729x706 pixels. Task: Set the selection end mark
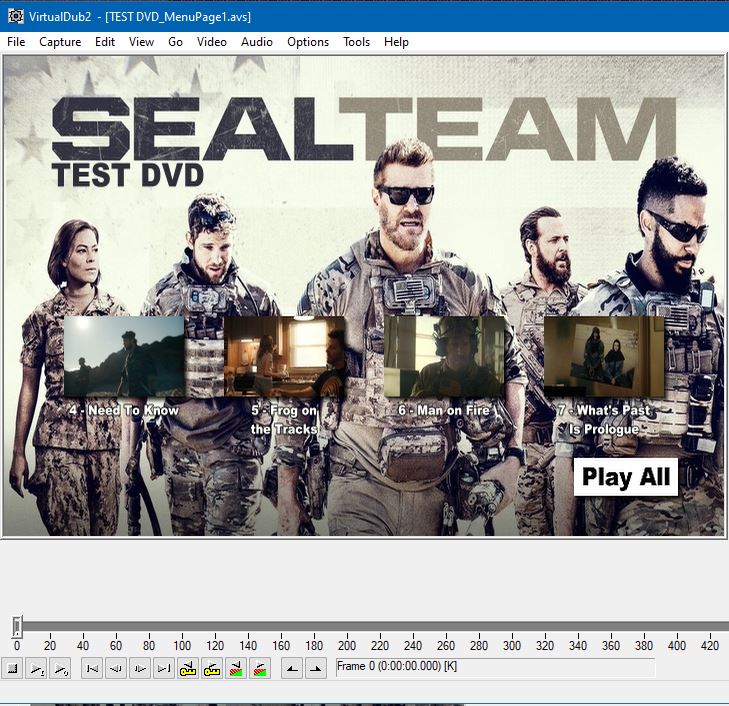pyautogui.click(x=316, y=669)
